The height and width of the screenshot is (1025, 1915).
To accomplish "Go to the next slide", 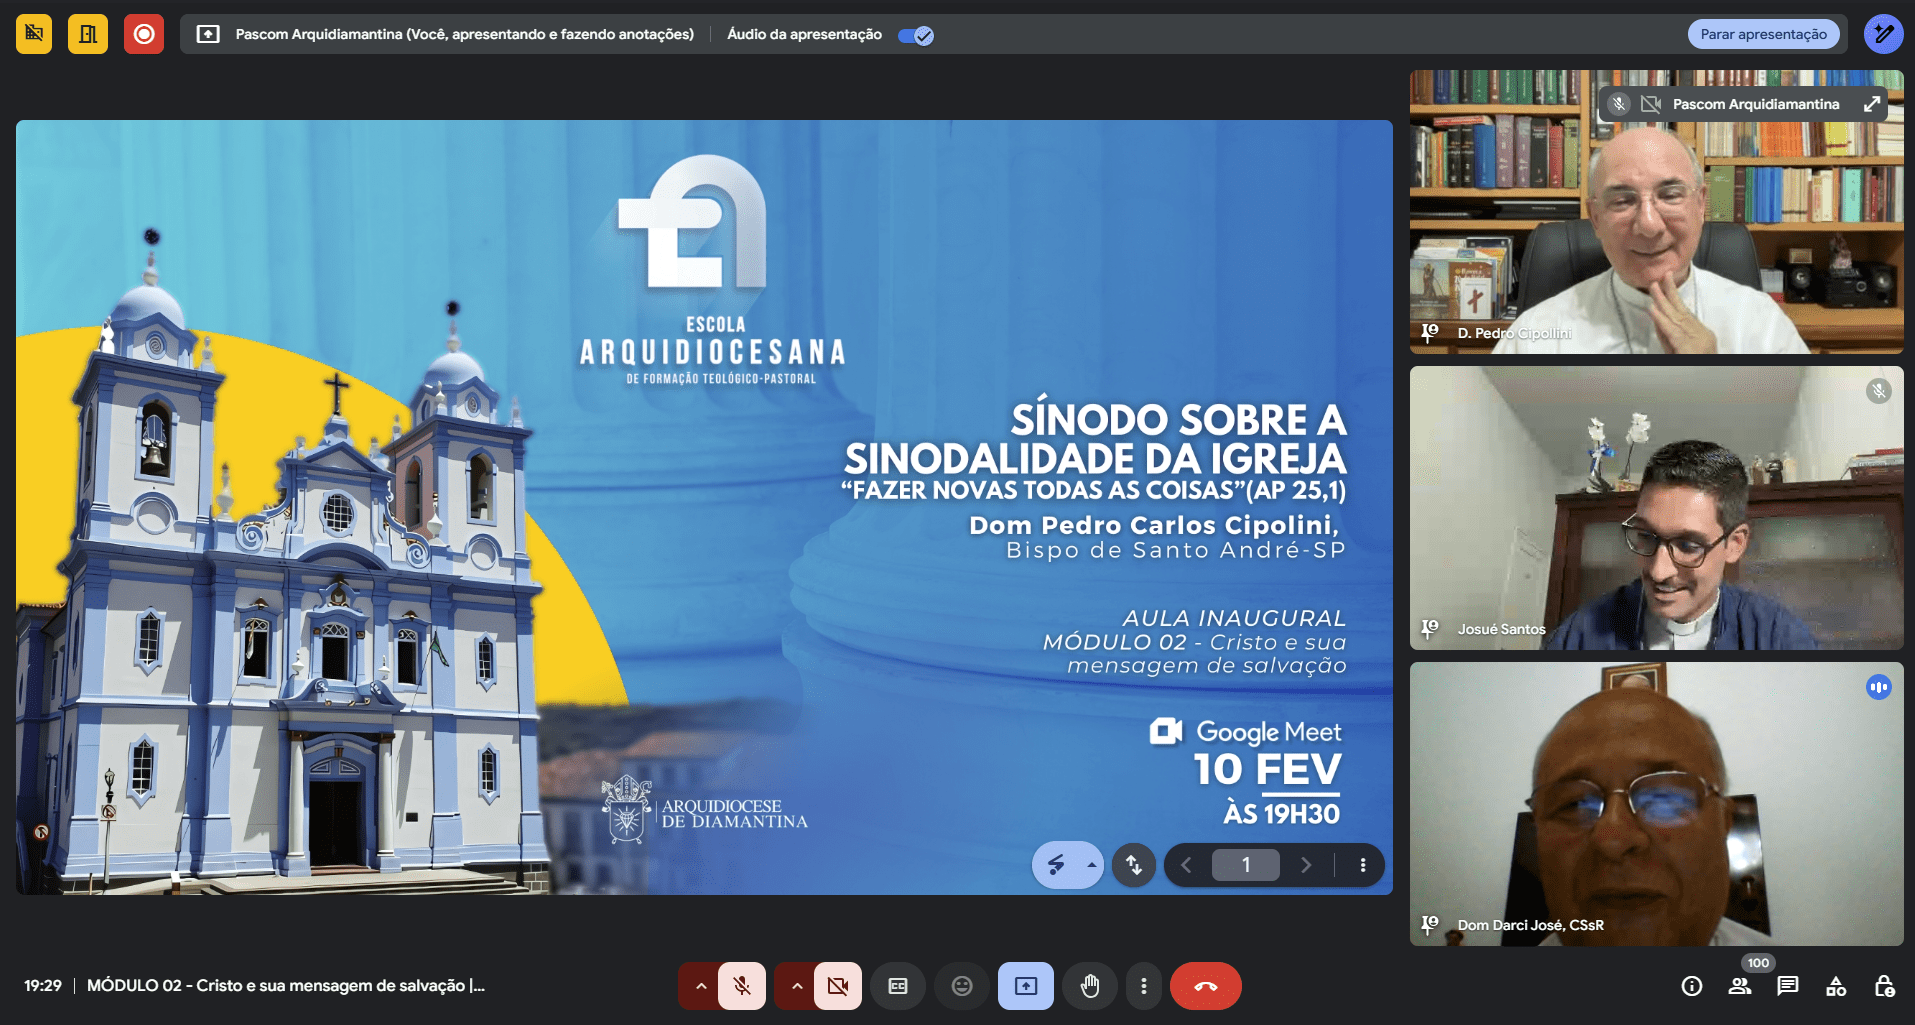I will (1306, 865).
